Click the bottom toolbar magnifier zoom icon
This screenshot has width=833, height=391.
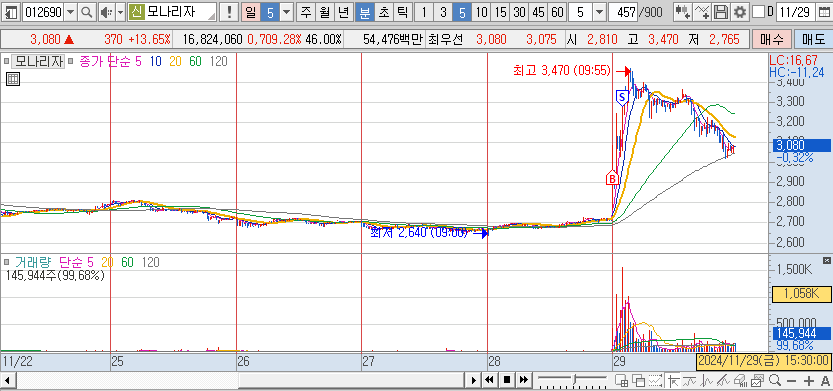(x=775, y=380)
